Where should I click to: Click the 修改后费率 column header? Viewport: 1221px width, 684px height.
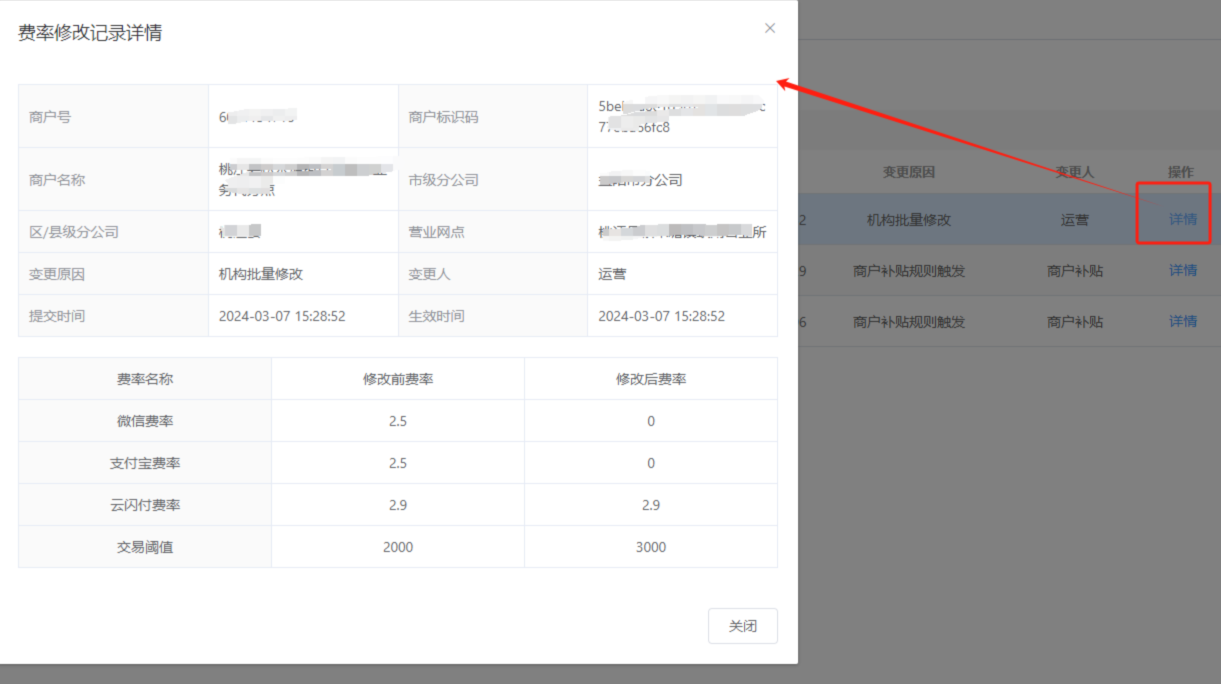point(650,379)
